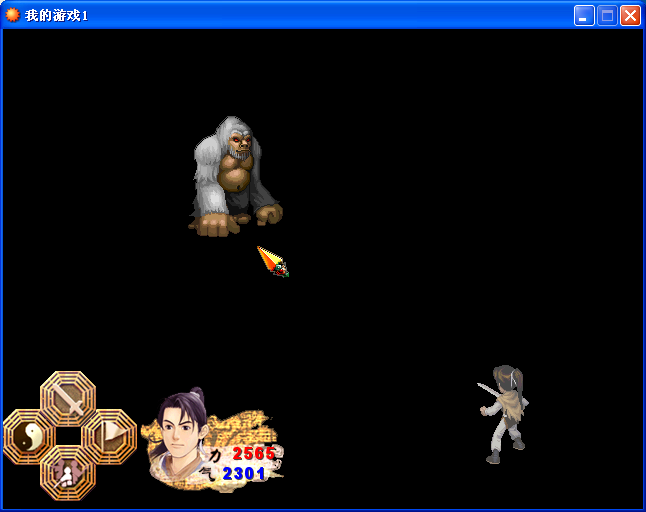Click the flag octagon icon
The image size is (646, 512).
109,437
